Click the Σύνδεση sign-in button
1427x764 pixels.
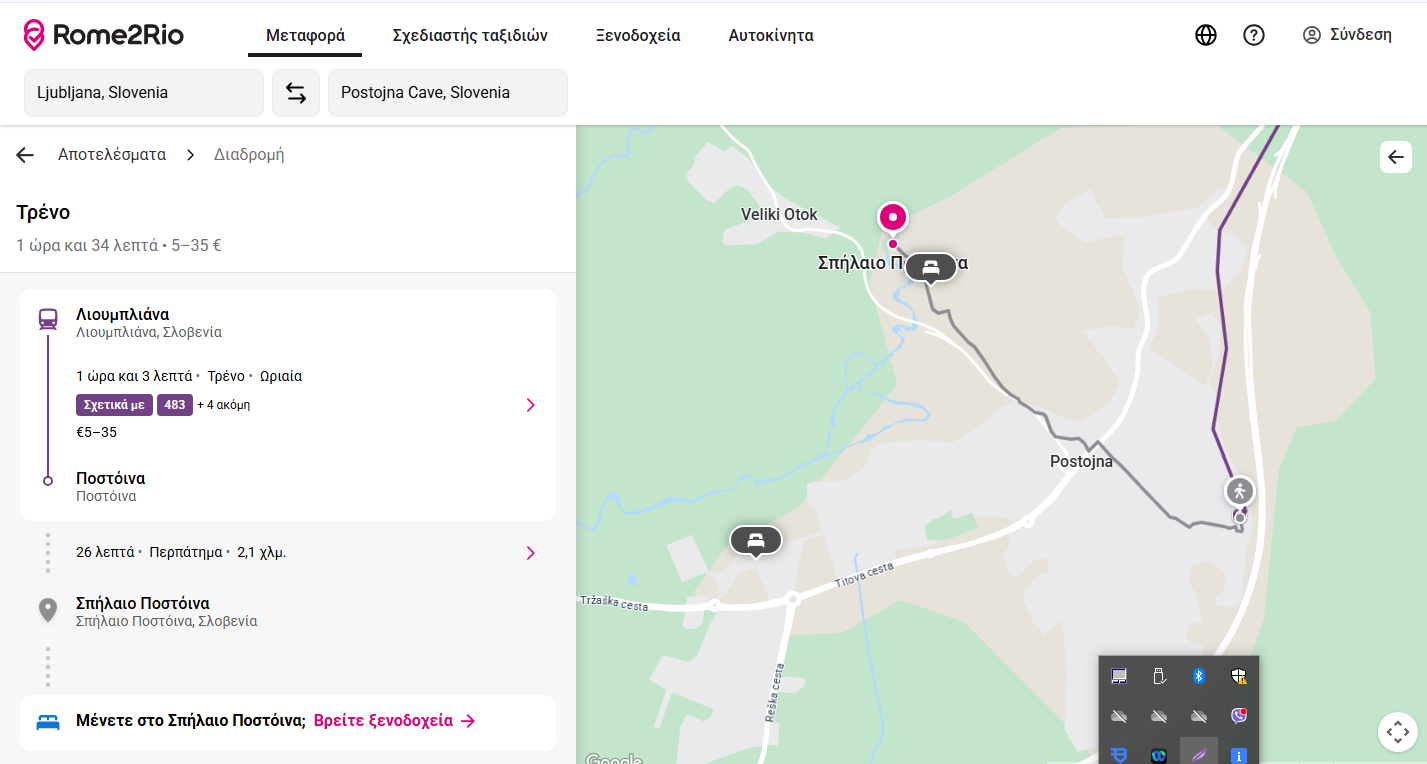pyautogui.click(x=1347, y=35)
